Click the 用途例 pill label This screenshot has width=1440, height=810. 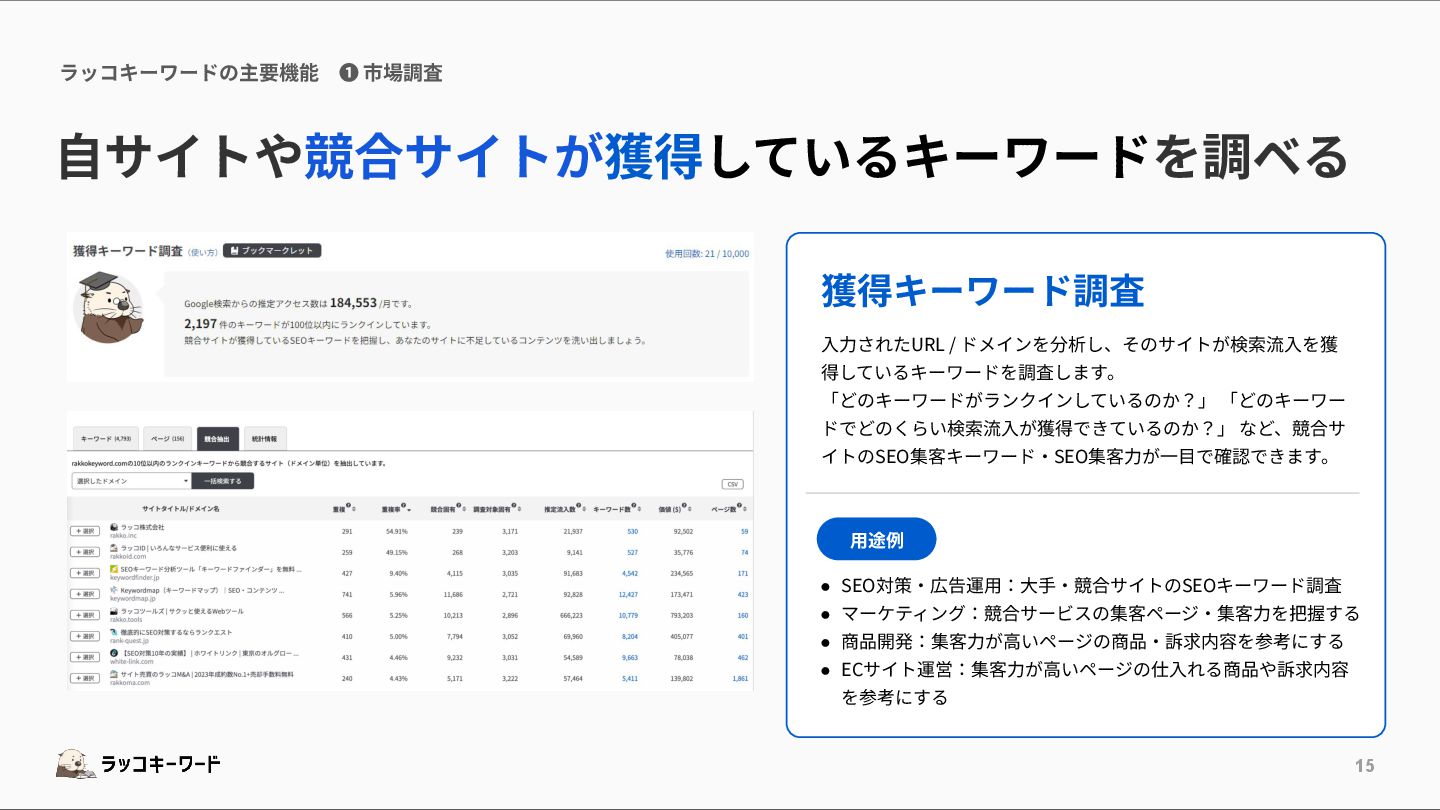(876, 540)
